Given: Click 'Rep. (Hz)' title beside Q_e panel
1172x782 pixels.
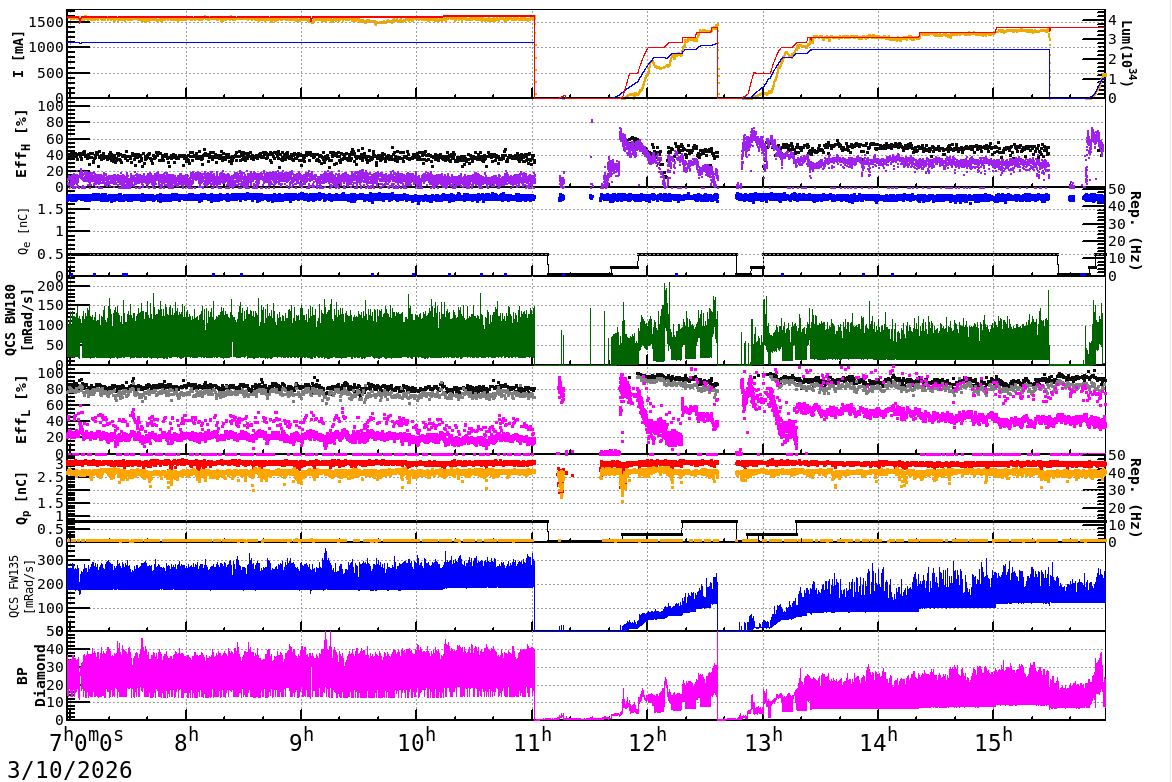Looking at the screenshot, I should tap(1135, 231).
